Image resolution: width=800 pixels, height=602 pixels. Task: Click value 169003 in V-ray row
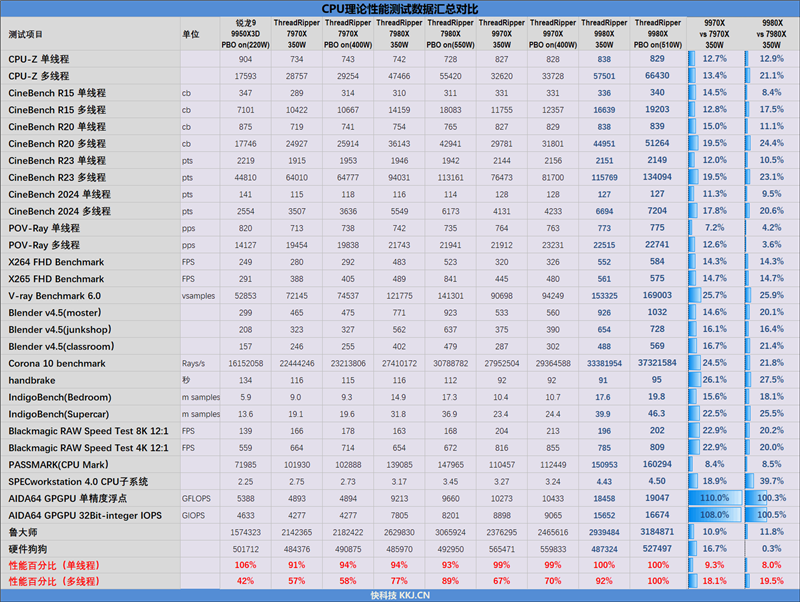click(x=657, y=295)
